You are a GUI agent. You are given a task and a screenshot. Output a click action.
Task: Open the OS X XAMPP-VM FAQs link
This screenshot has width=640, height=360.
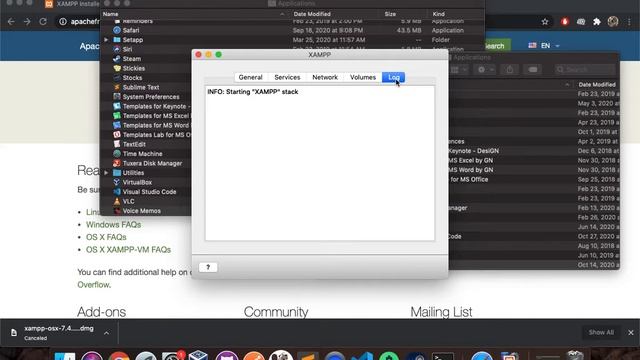coord(128,249)
